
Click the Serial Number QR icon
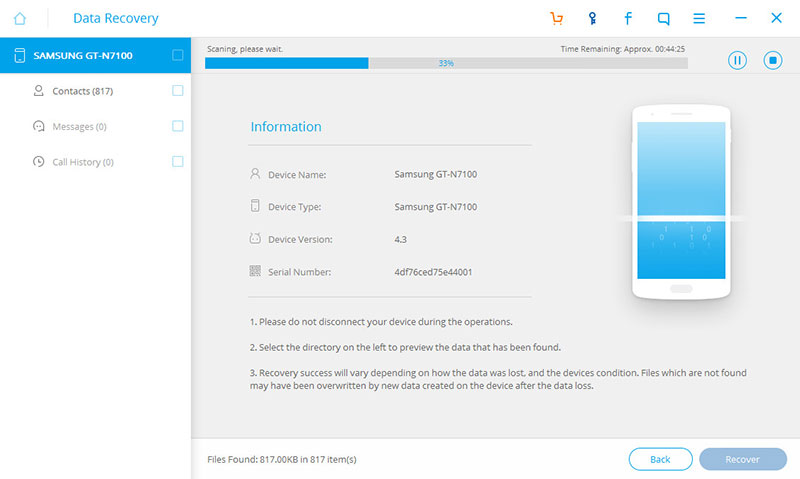coord(255,271)
